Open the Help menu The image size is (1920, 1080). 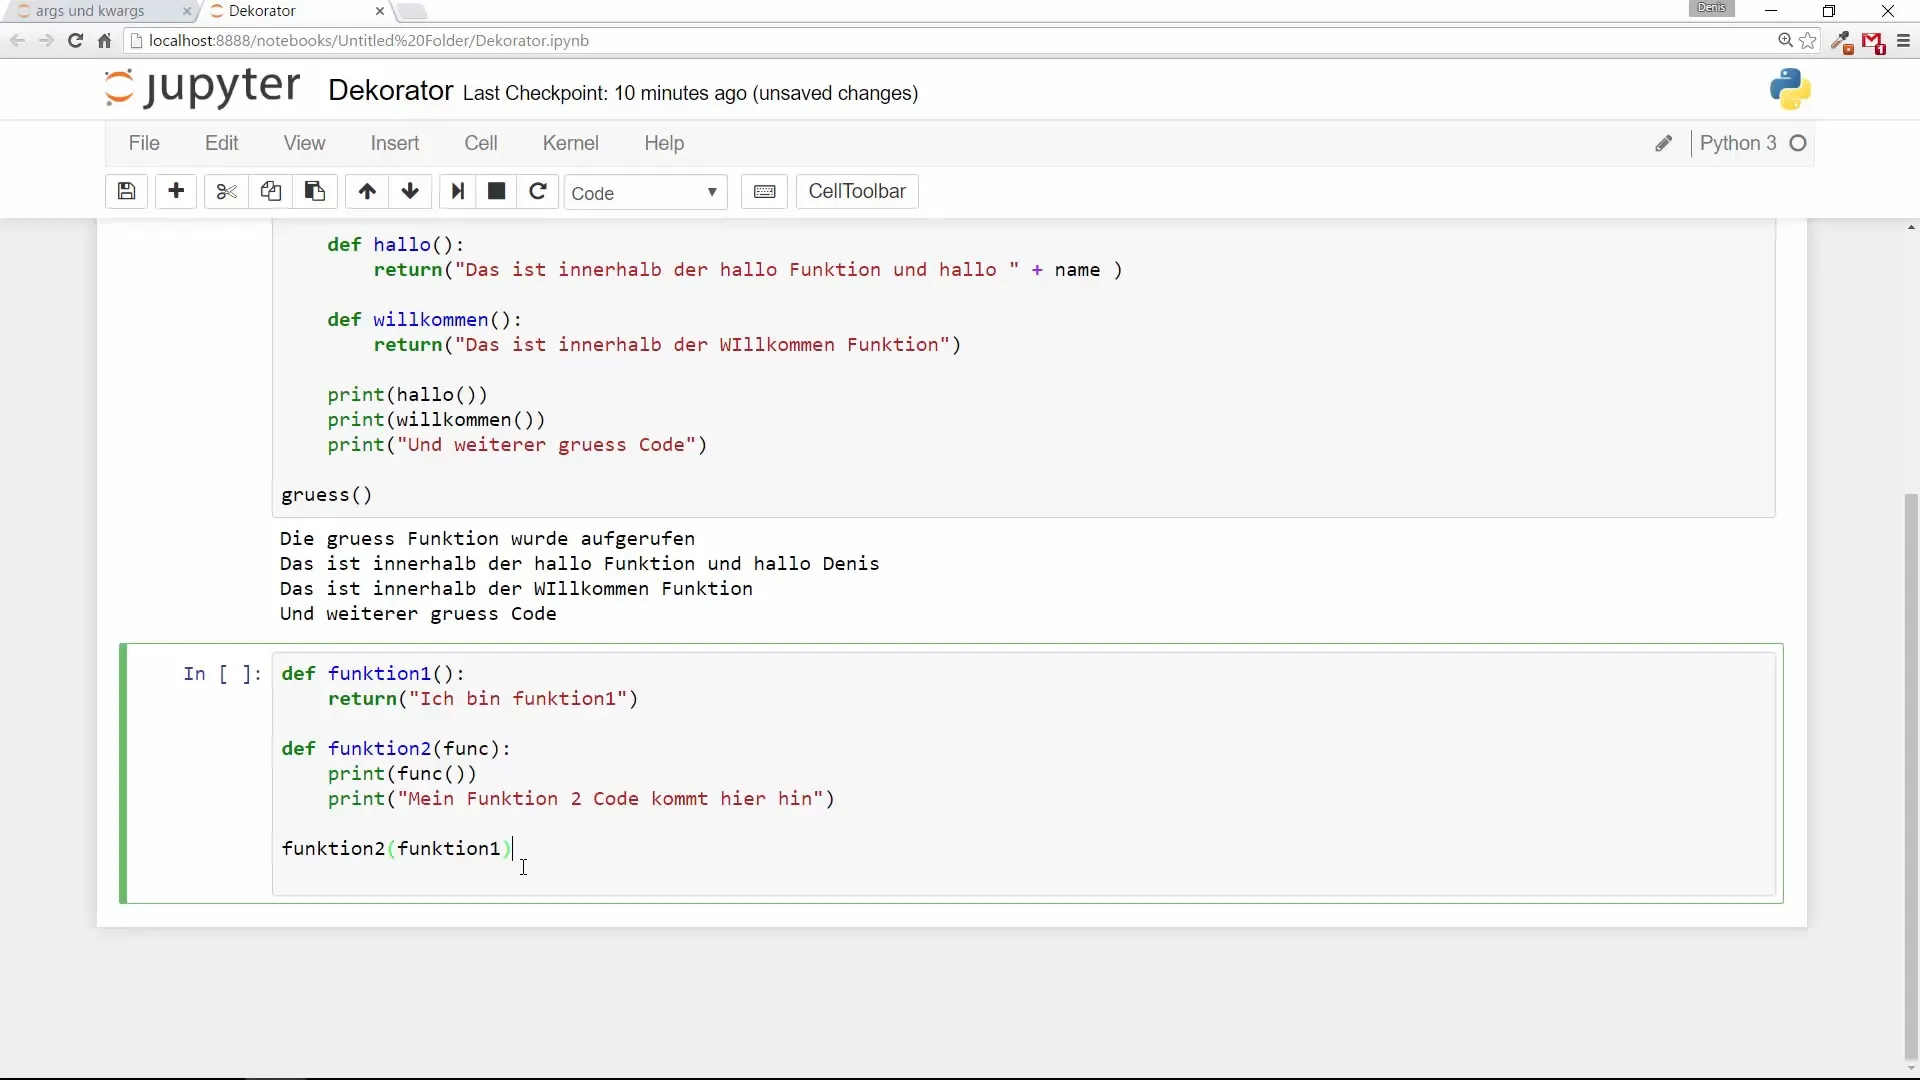point(664,143)
